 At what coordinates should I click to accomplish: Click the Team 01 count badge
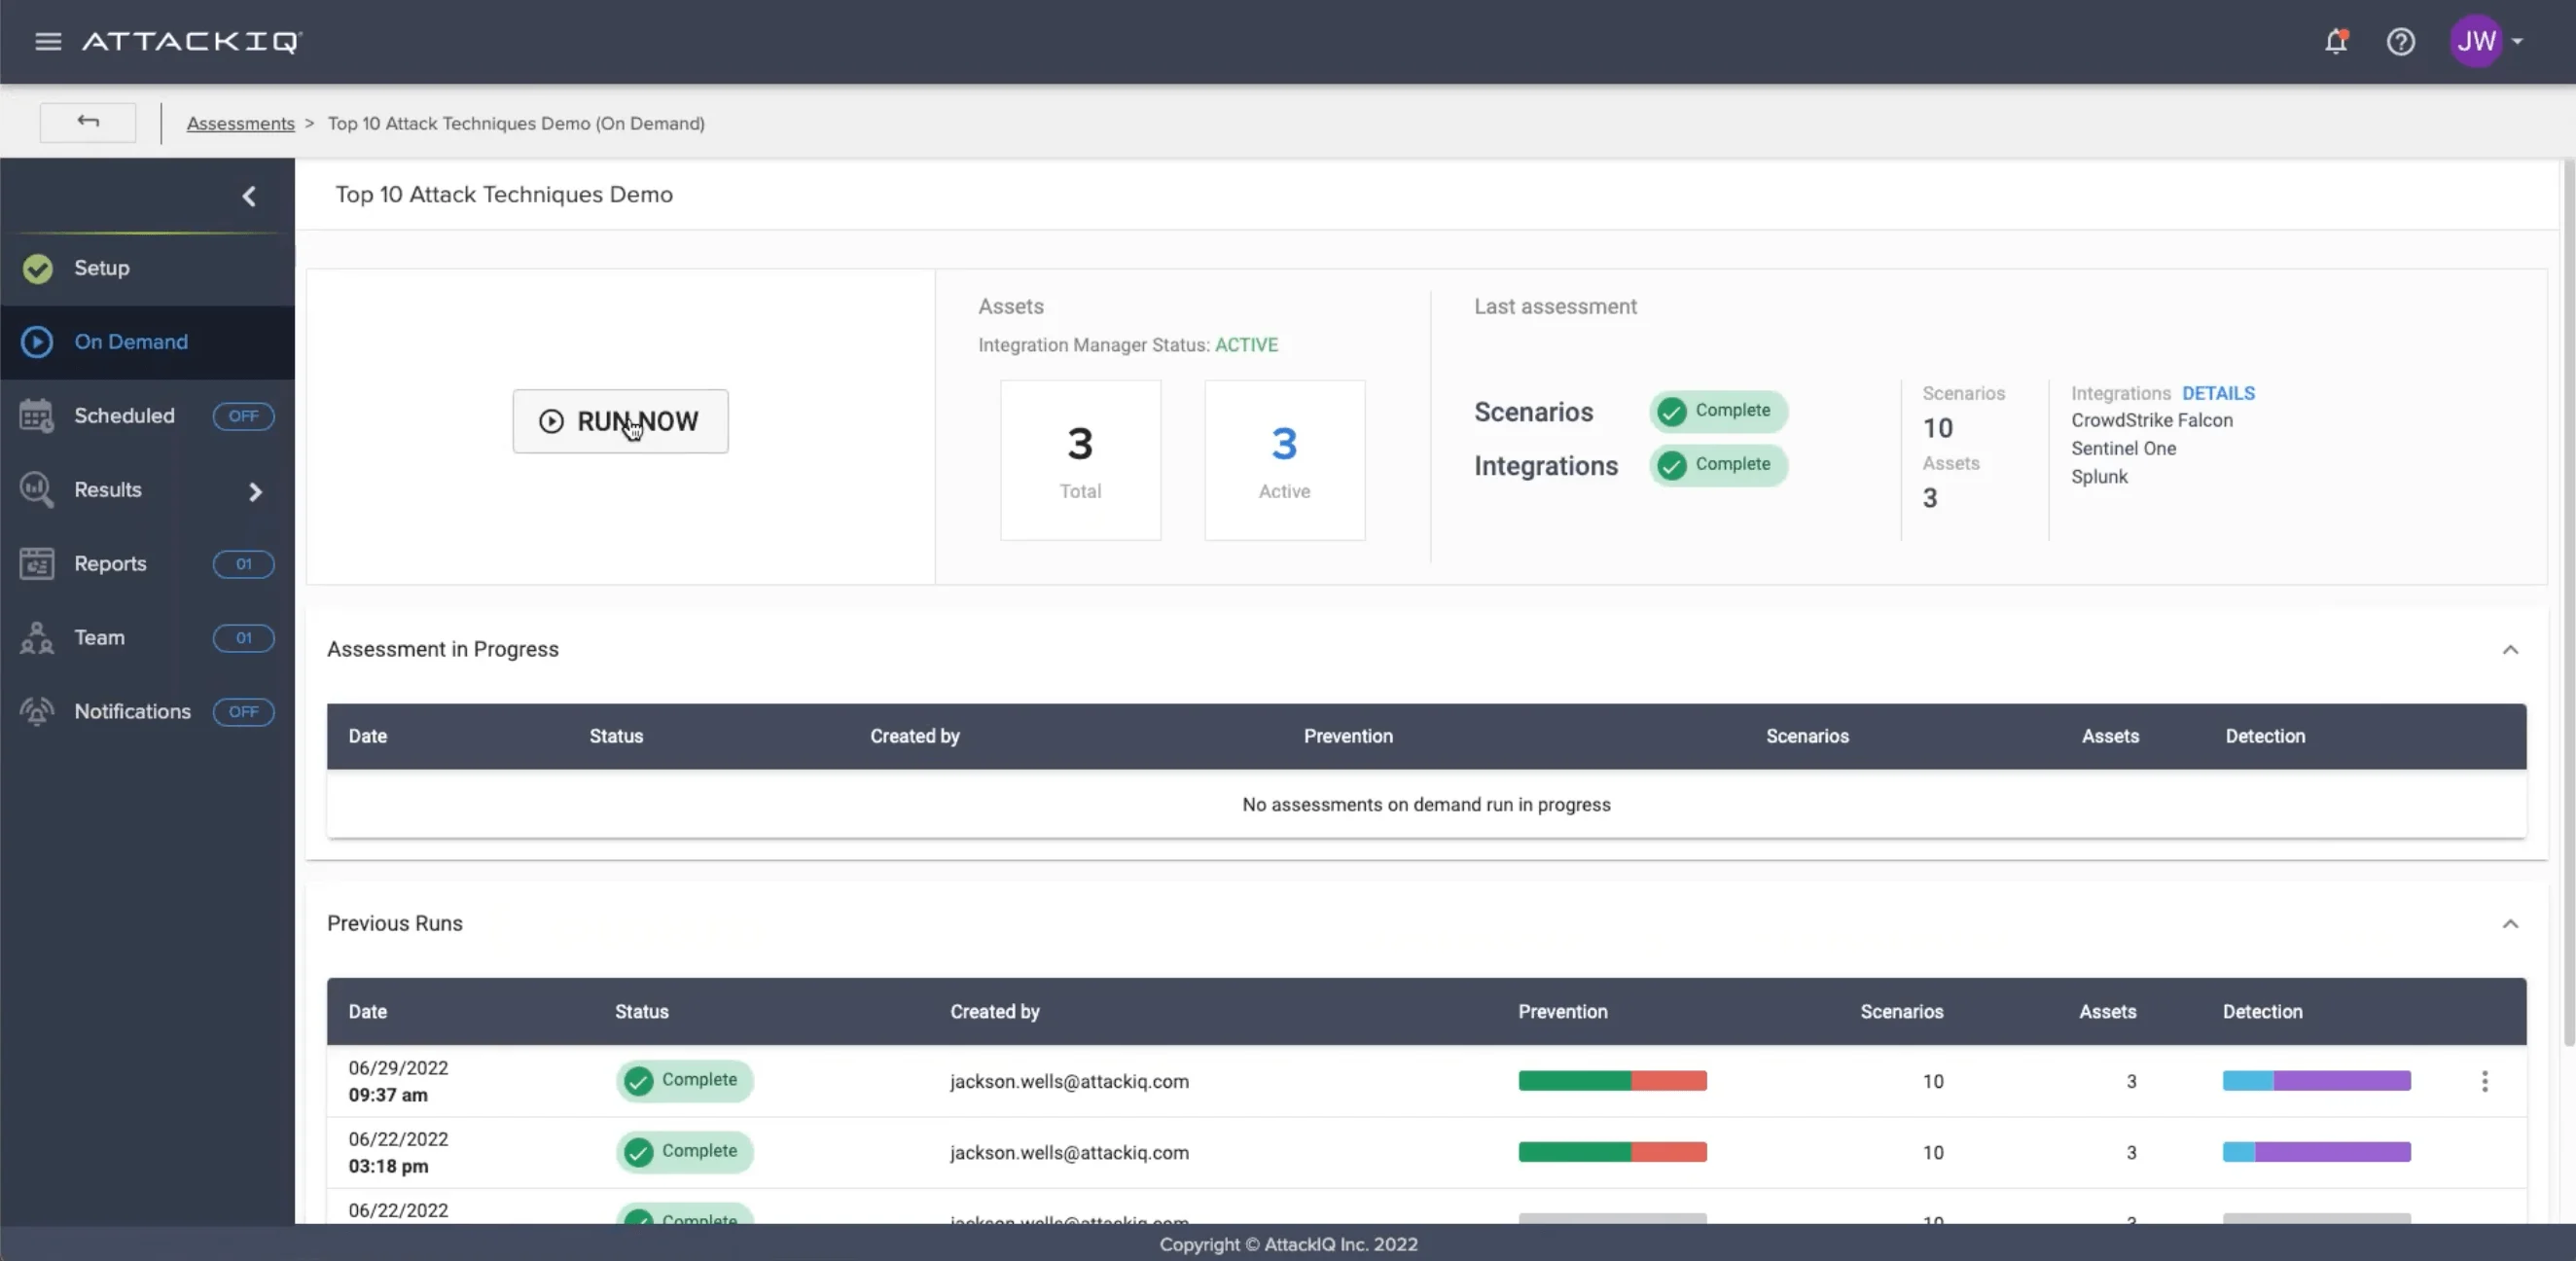tap(243, 638)
